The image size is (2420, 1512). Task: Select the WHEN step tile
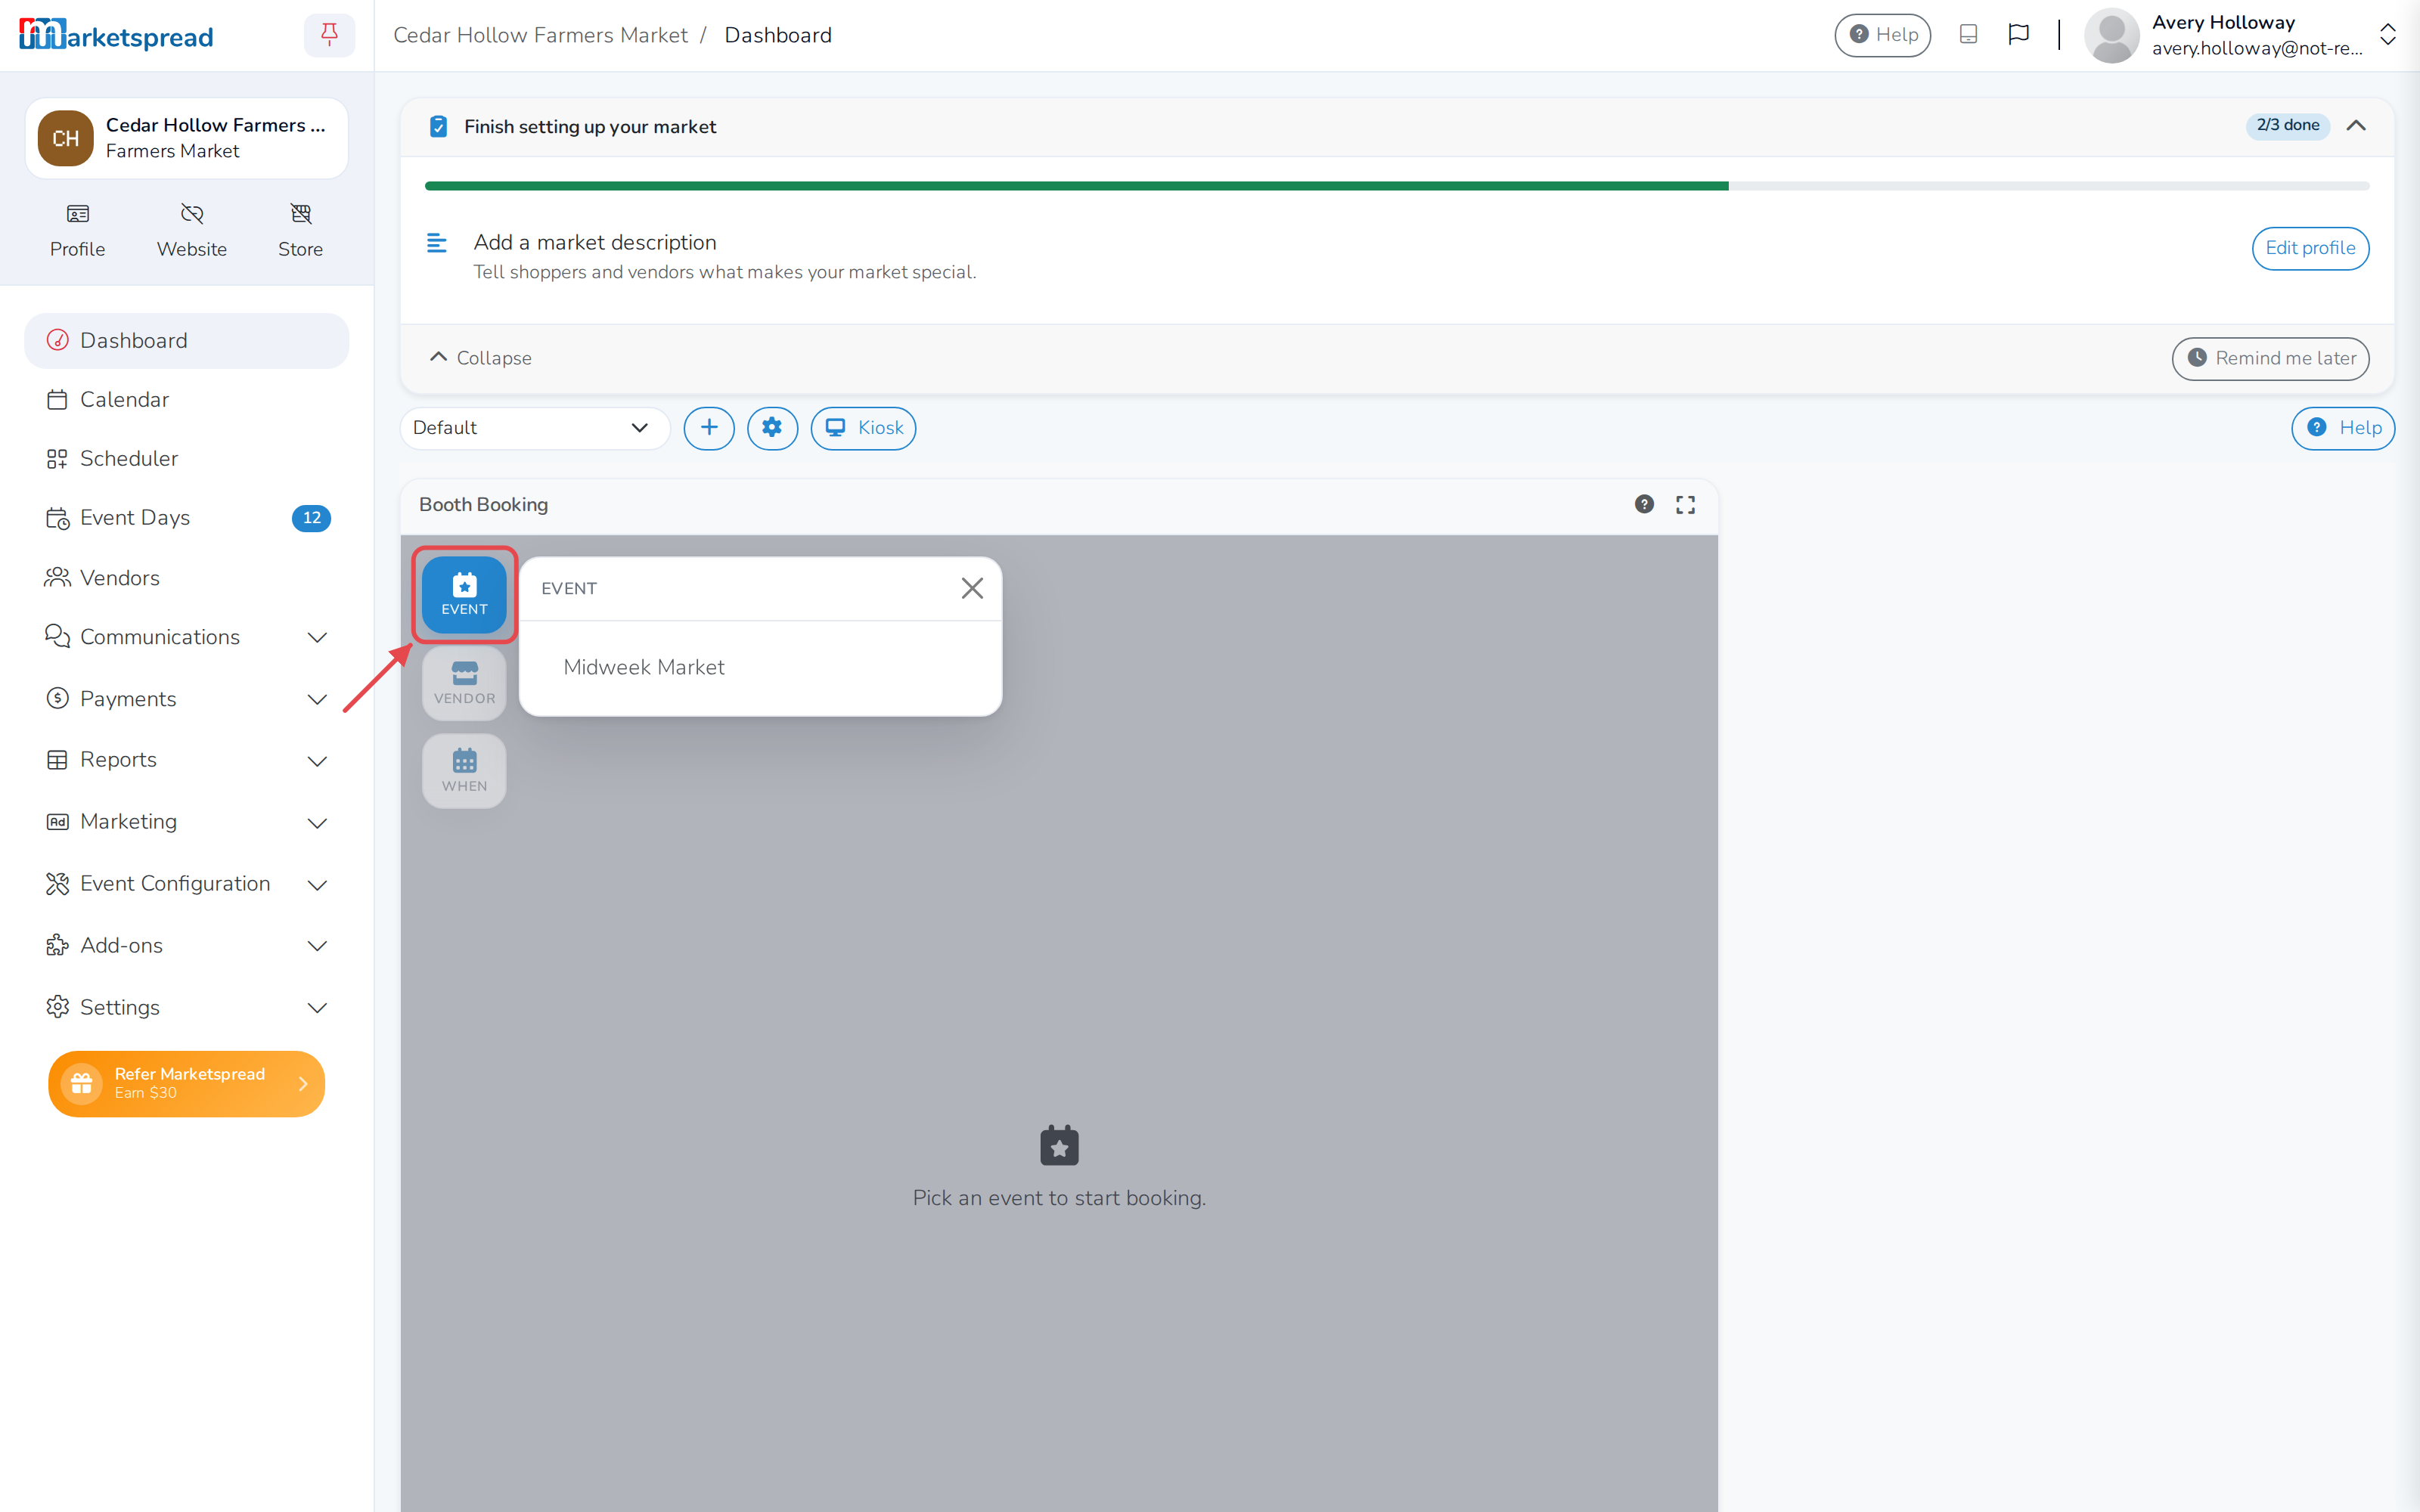coord(464,771)
